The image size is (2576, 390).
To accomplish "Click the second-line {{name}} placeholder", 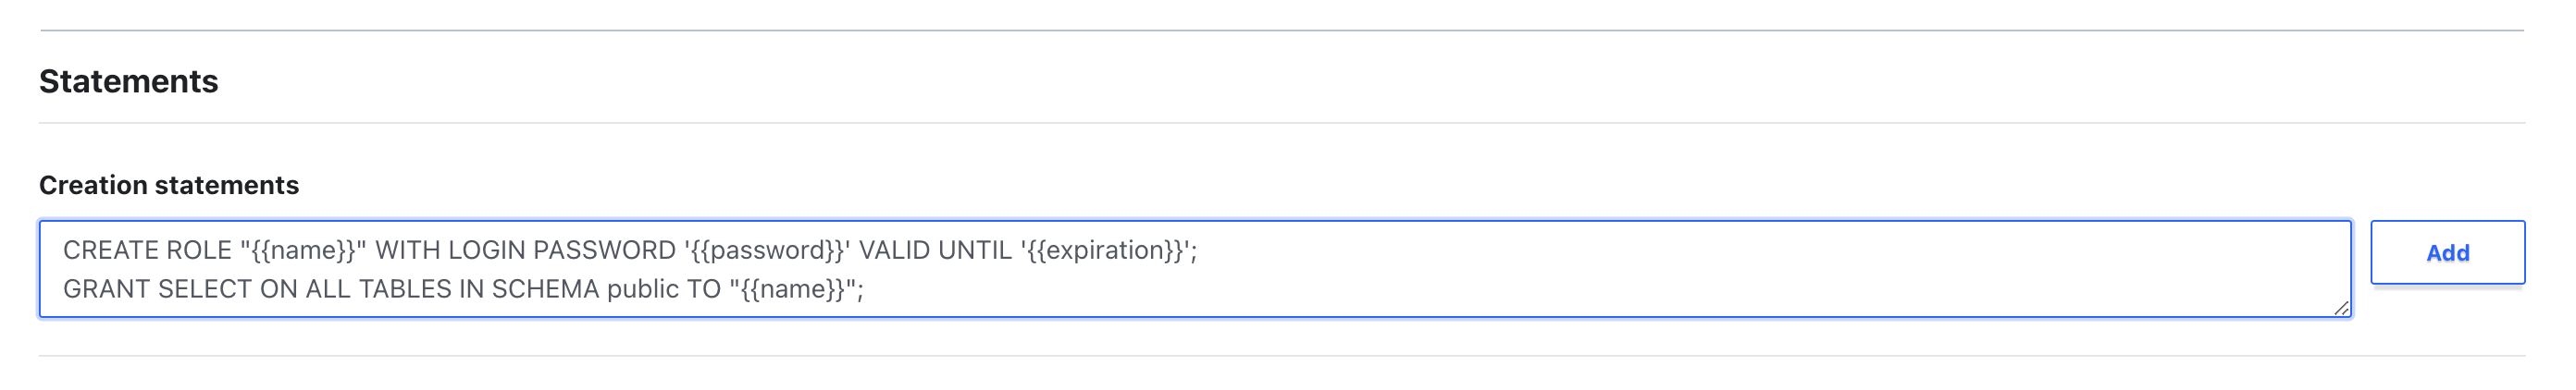I will pos(792,289).
